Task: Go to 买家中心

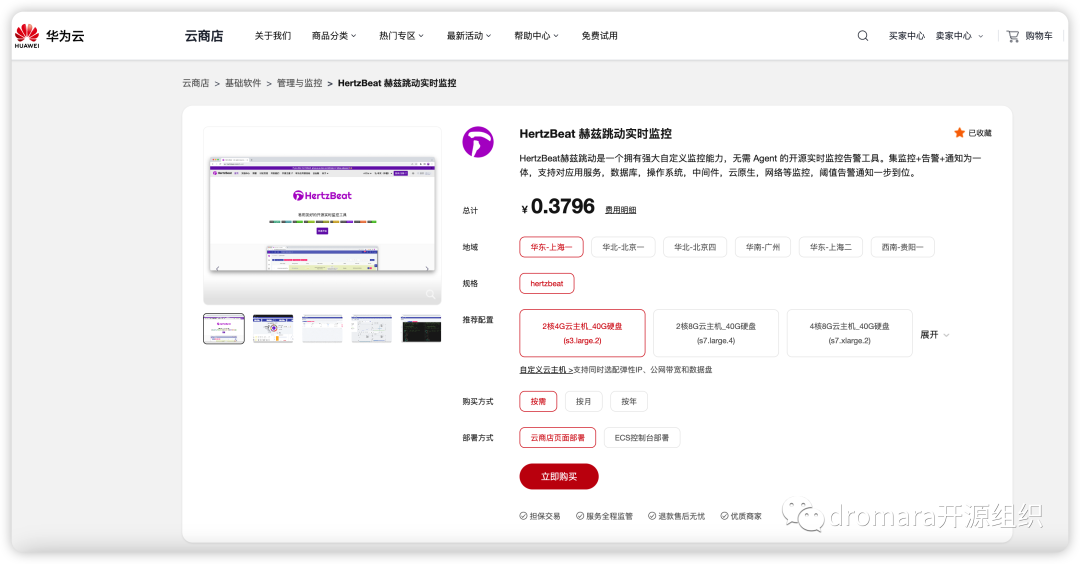Action: 906,36
